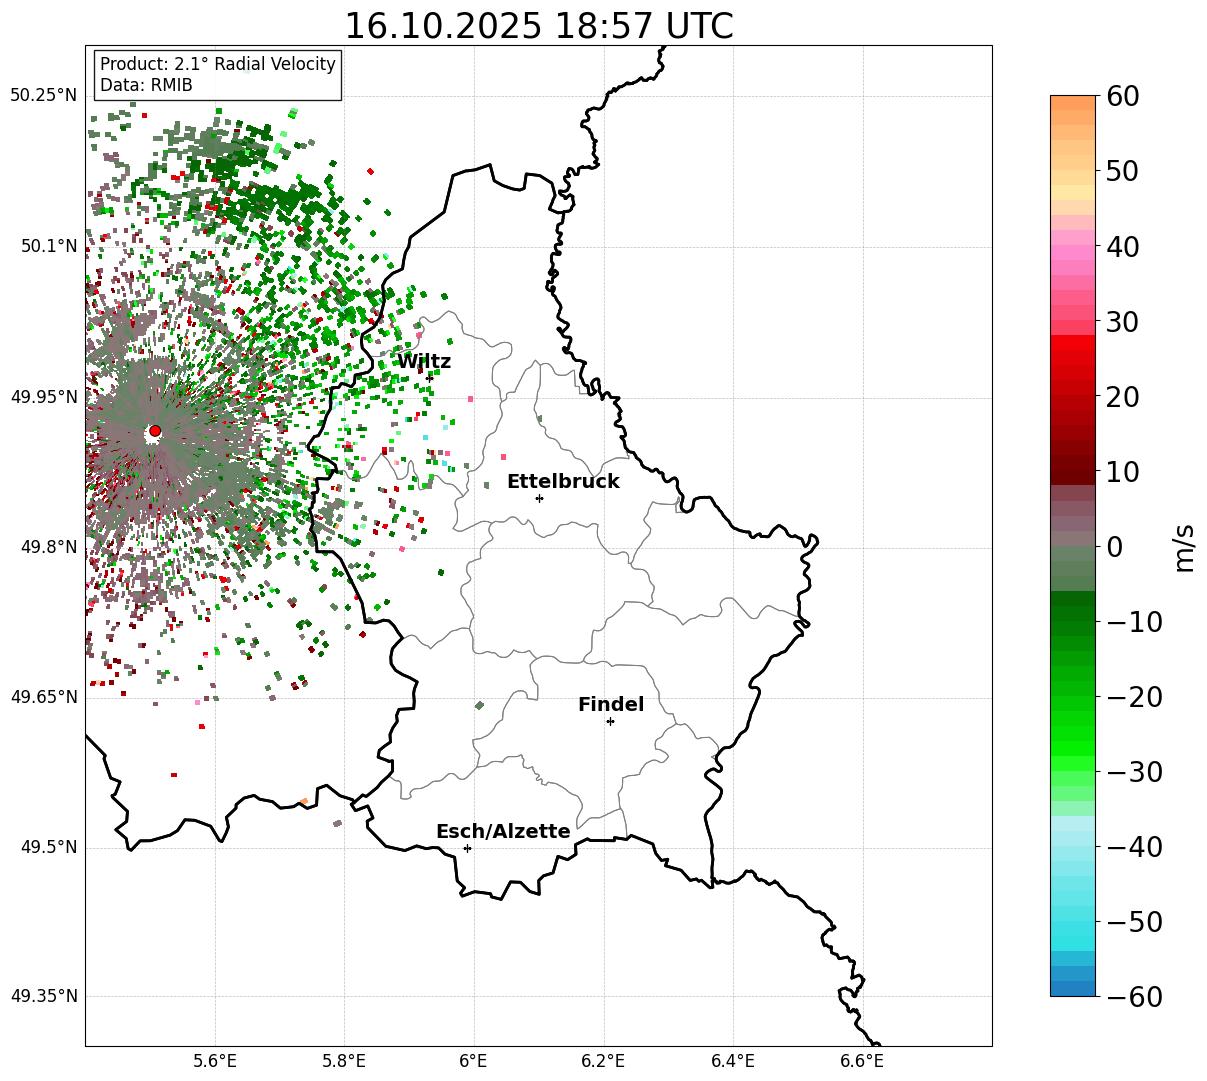
Task: Click the 5.8°E longitude label
Action: point(345,1061)
